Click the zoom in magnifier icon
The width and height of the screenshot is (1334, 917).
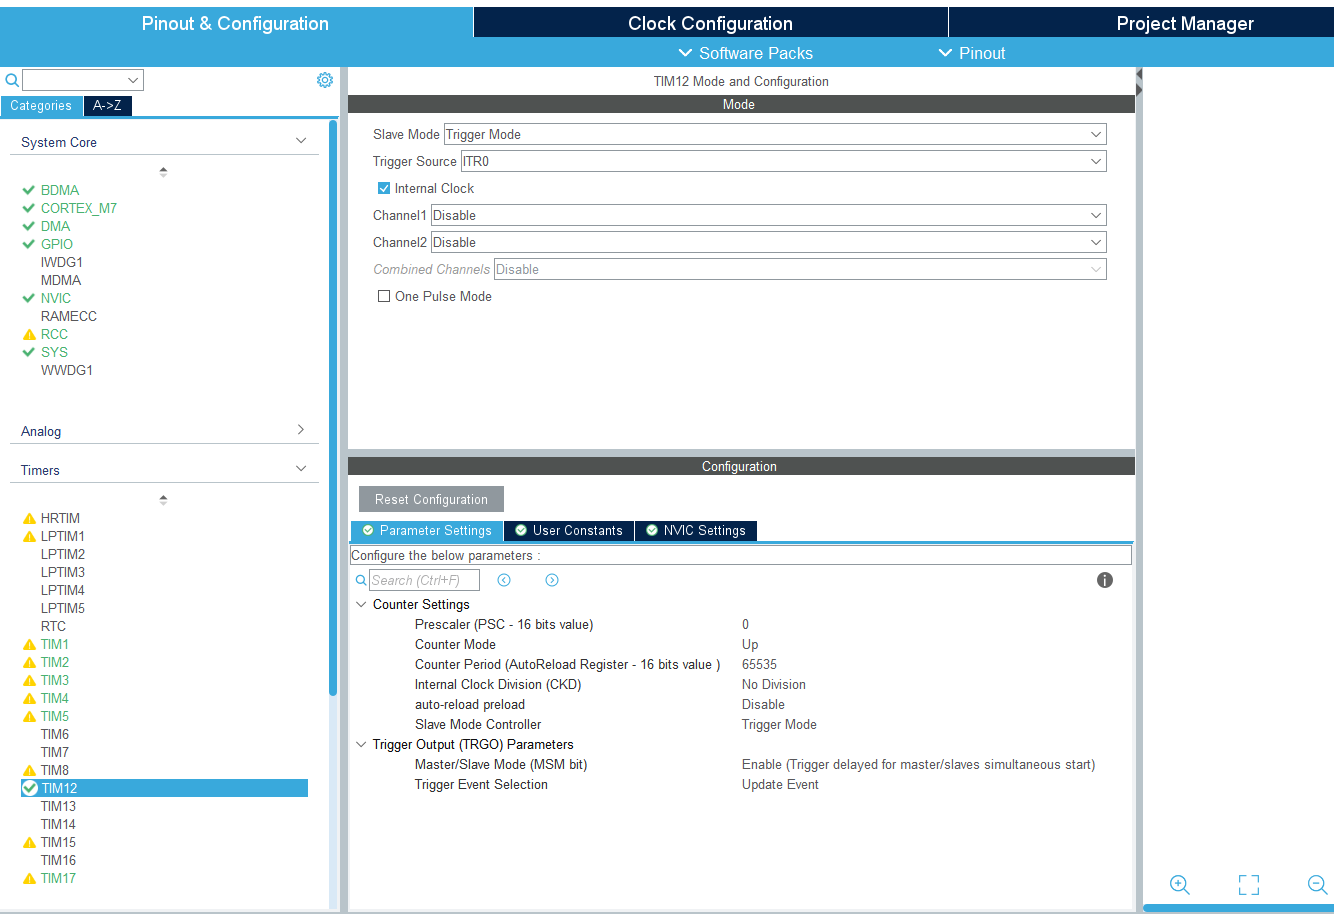coord(1180,885)
